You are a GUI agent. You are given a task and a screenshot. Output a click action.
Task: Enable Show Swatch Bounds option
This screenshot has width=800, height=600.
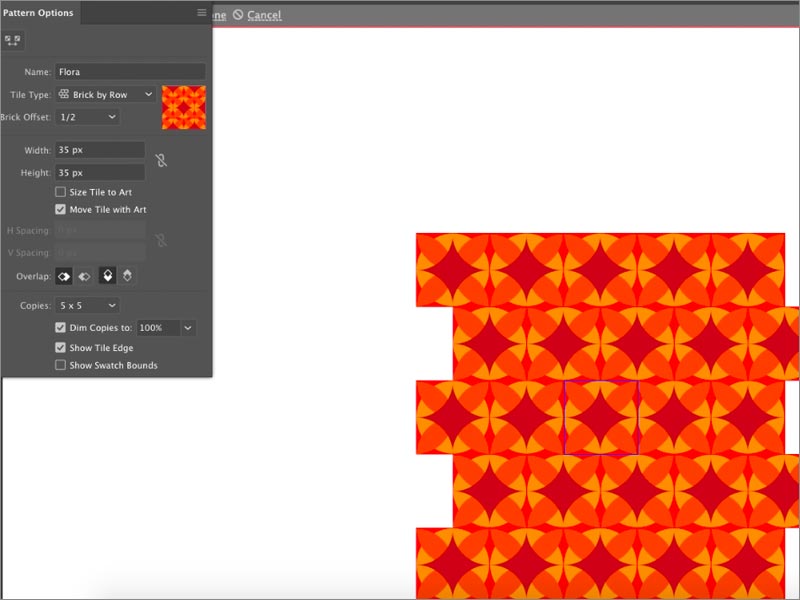pos(61,366)
